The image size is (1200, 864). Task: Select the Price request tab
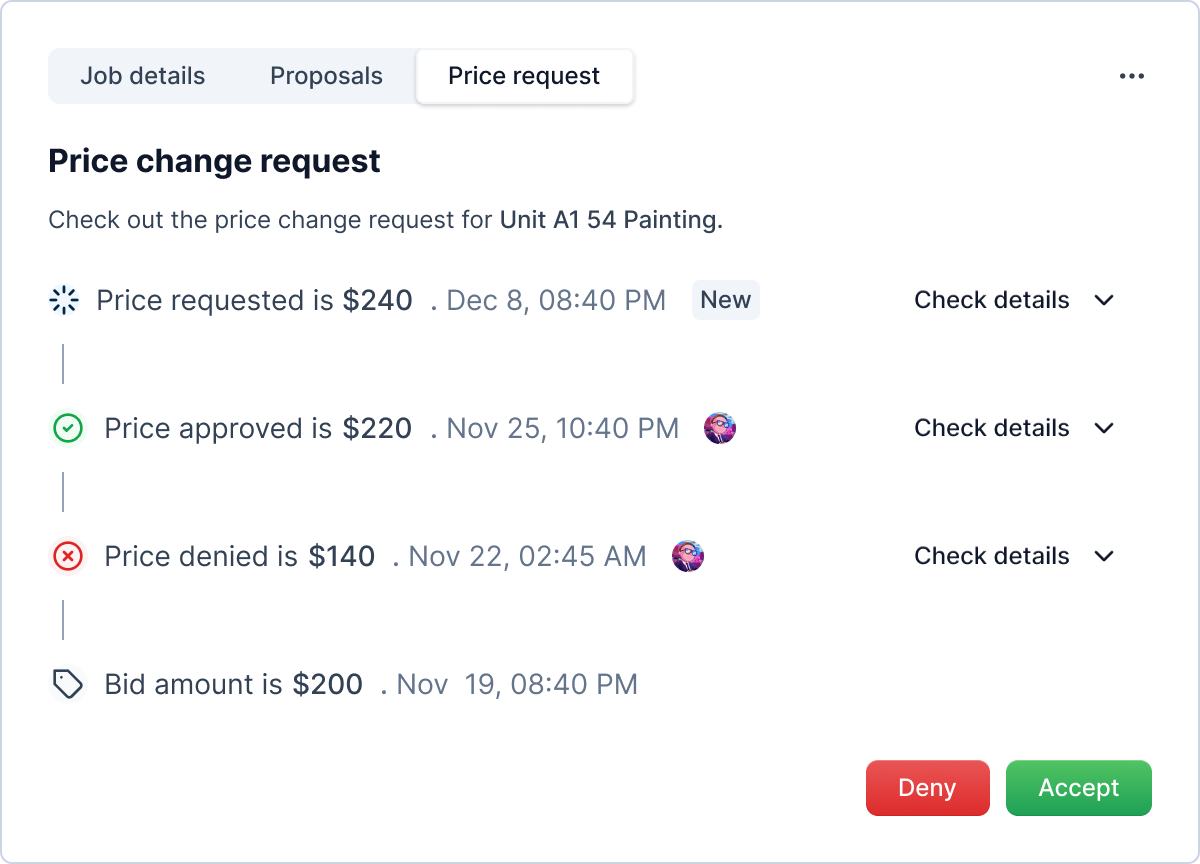tap(524, 76)
